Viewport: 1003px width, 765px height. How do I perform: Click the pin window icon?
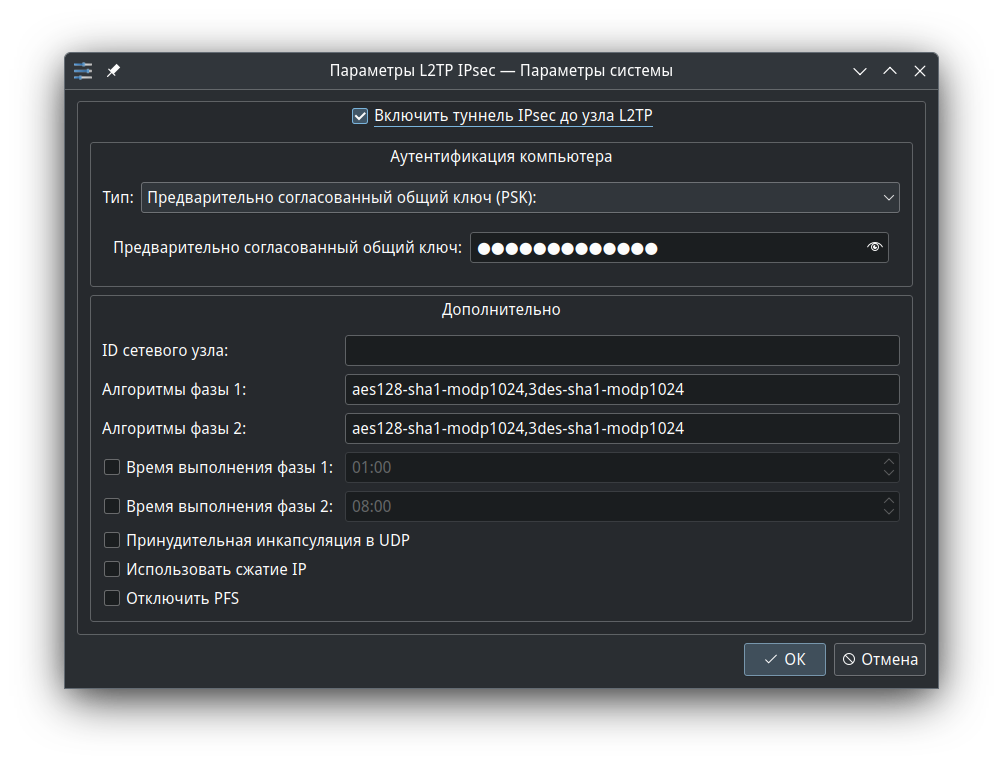click(x=113, y=71)
